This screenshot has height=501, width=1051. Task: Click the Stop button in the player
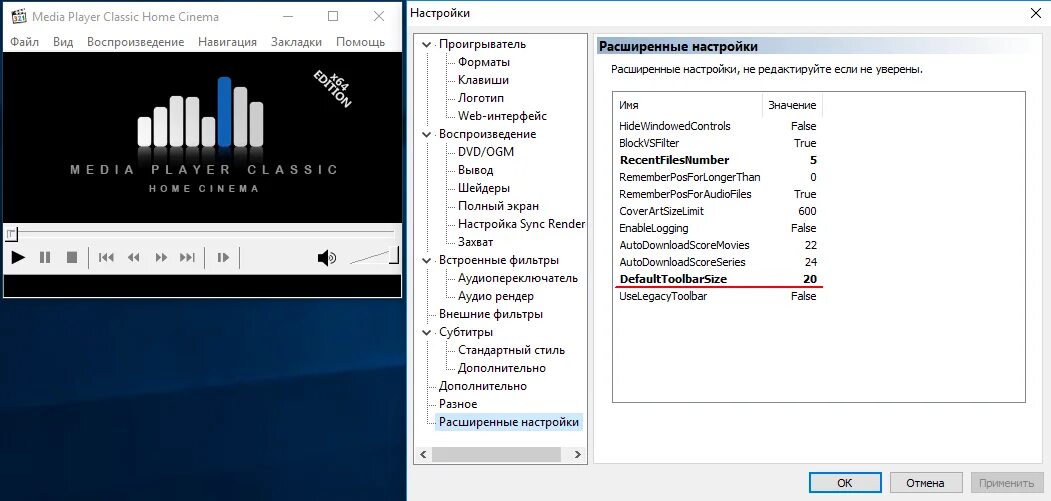(x=72, y=257)
